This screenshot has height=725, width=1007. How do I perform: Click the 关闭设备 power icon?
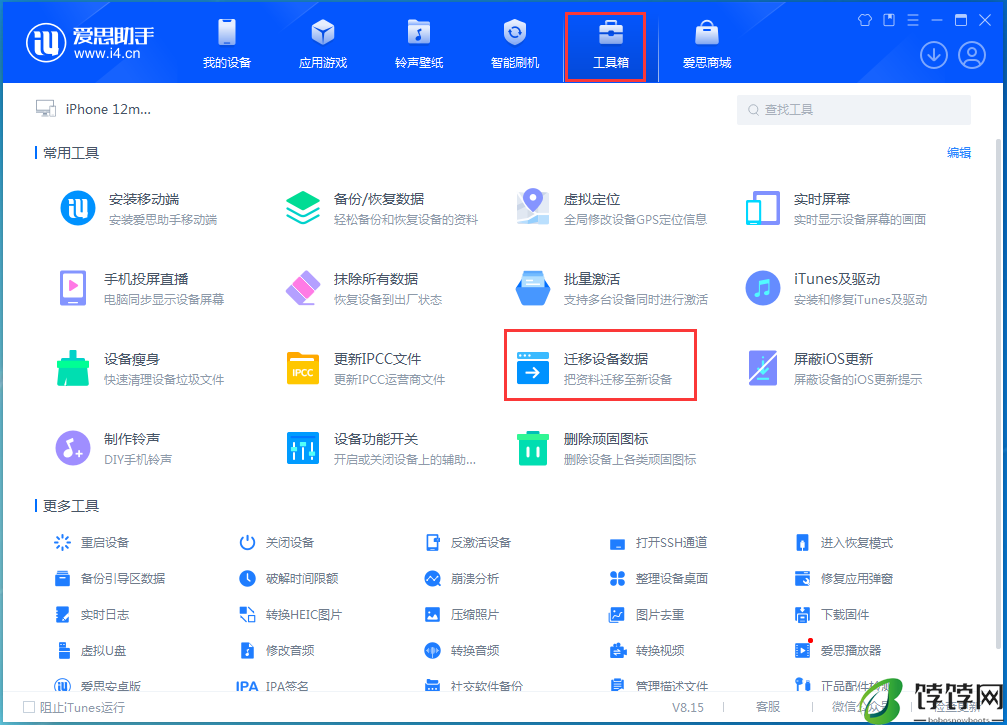247,543
